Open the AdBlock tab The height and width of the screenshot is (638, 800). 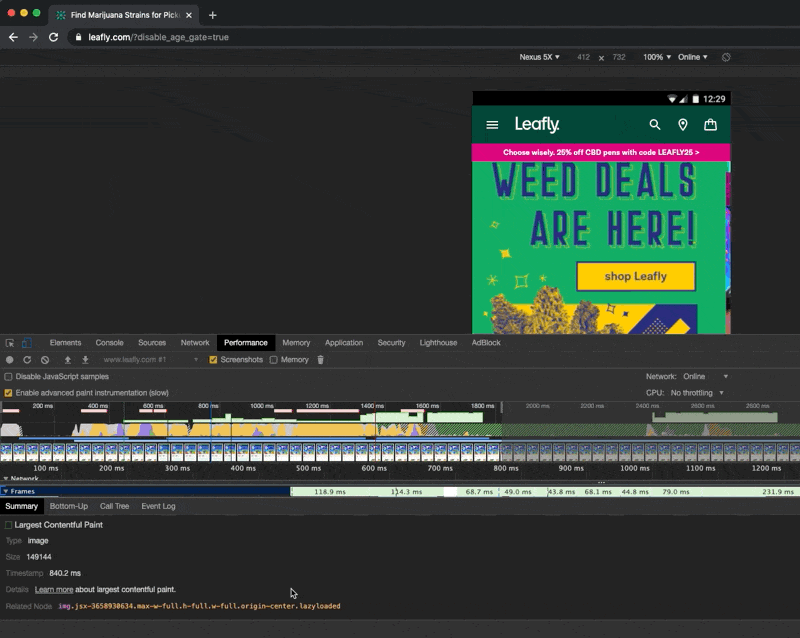click(x=486, y=343)
